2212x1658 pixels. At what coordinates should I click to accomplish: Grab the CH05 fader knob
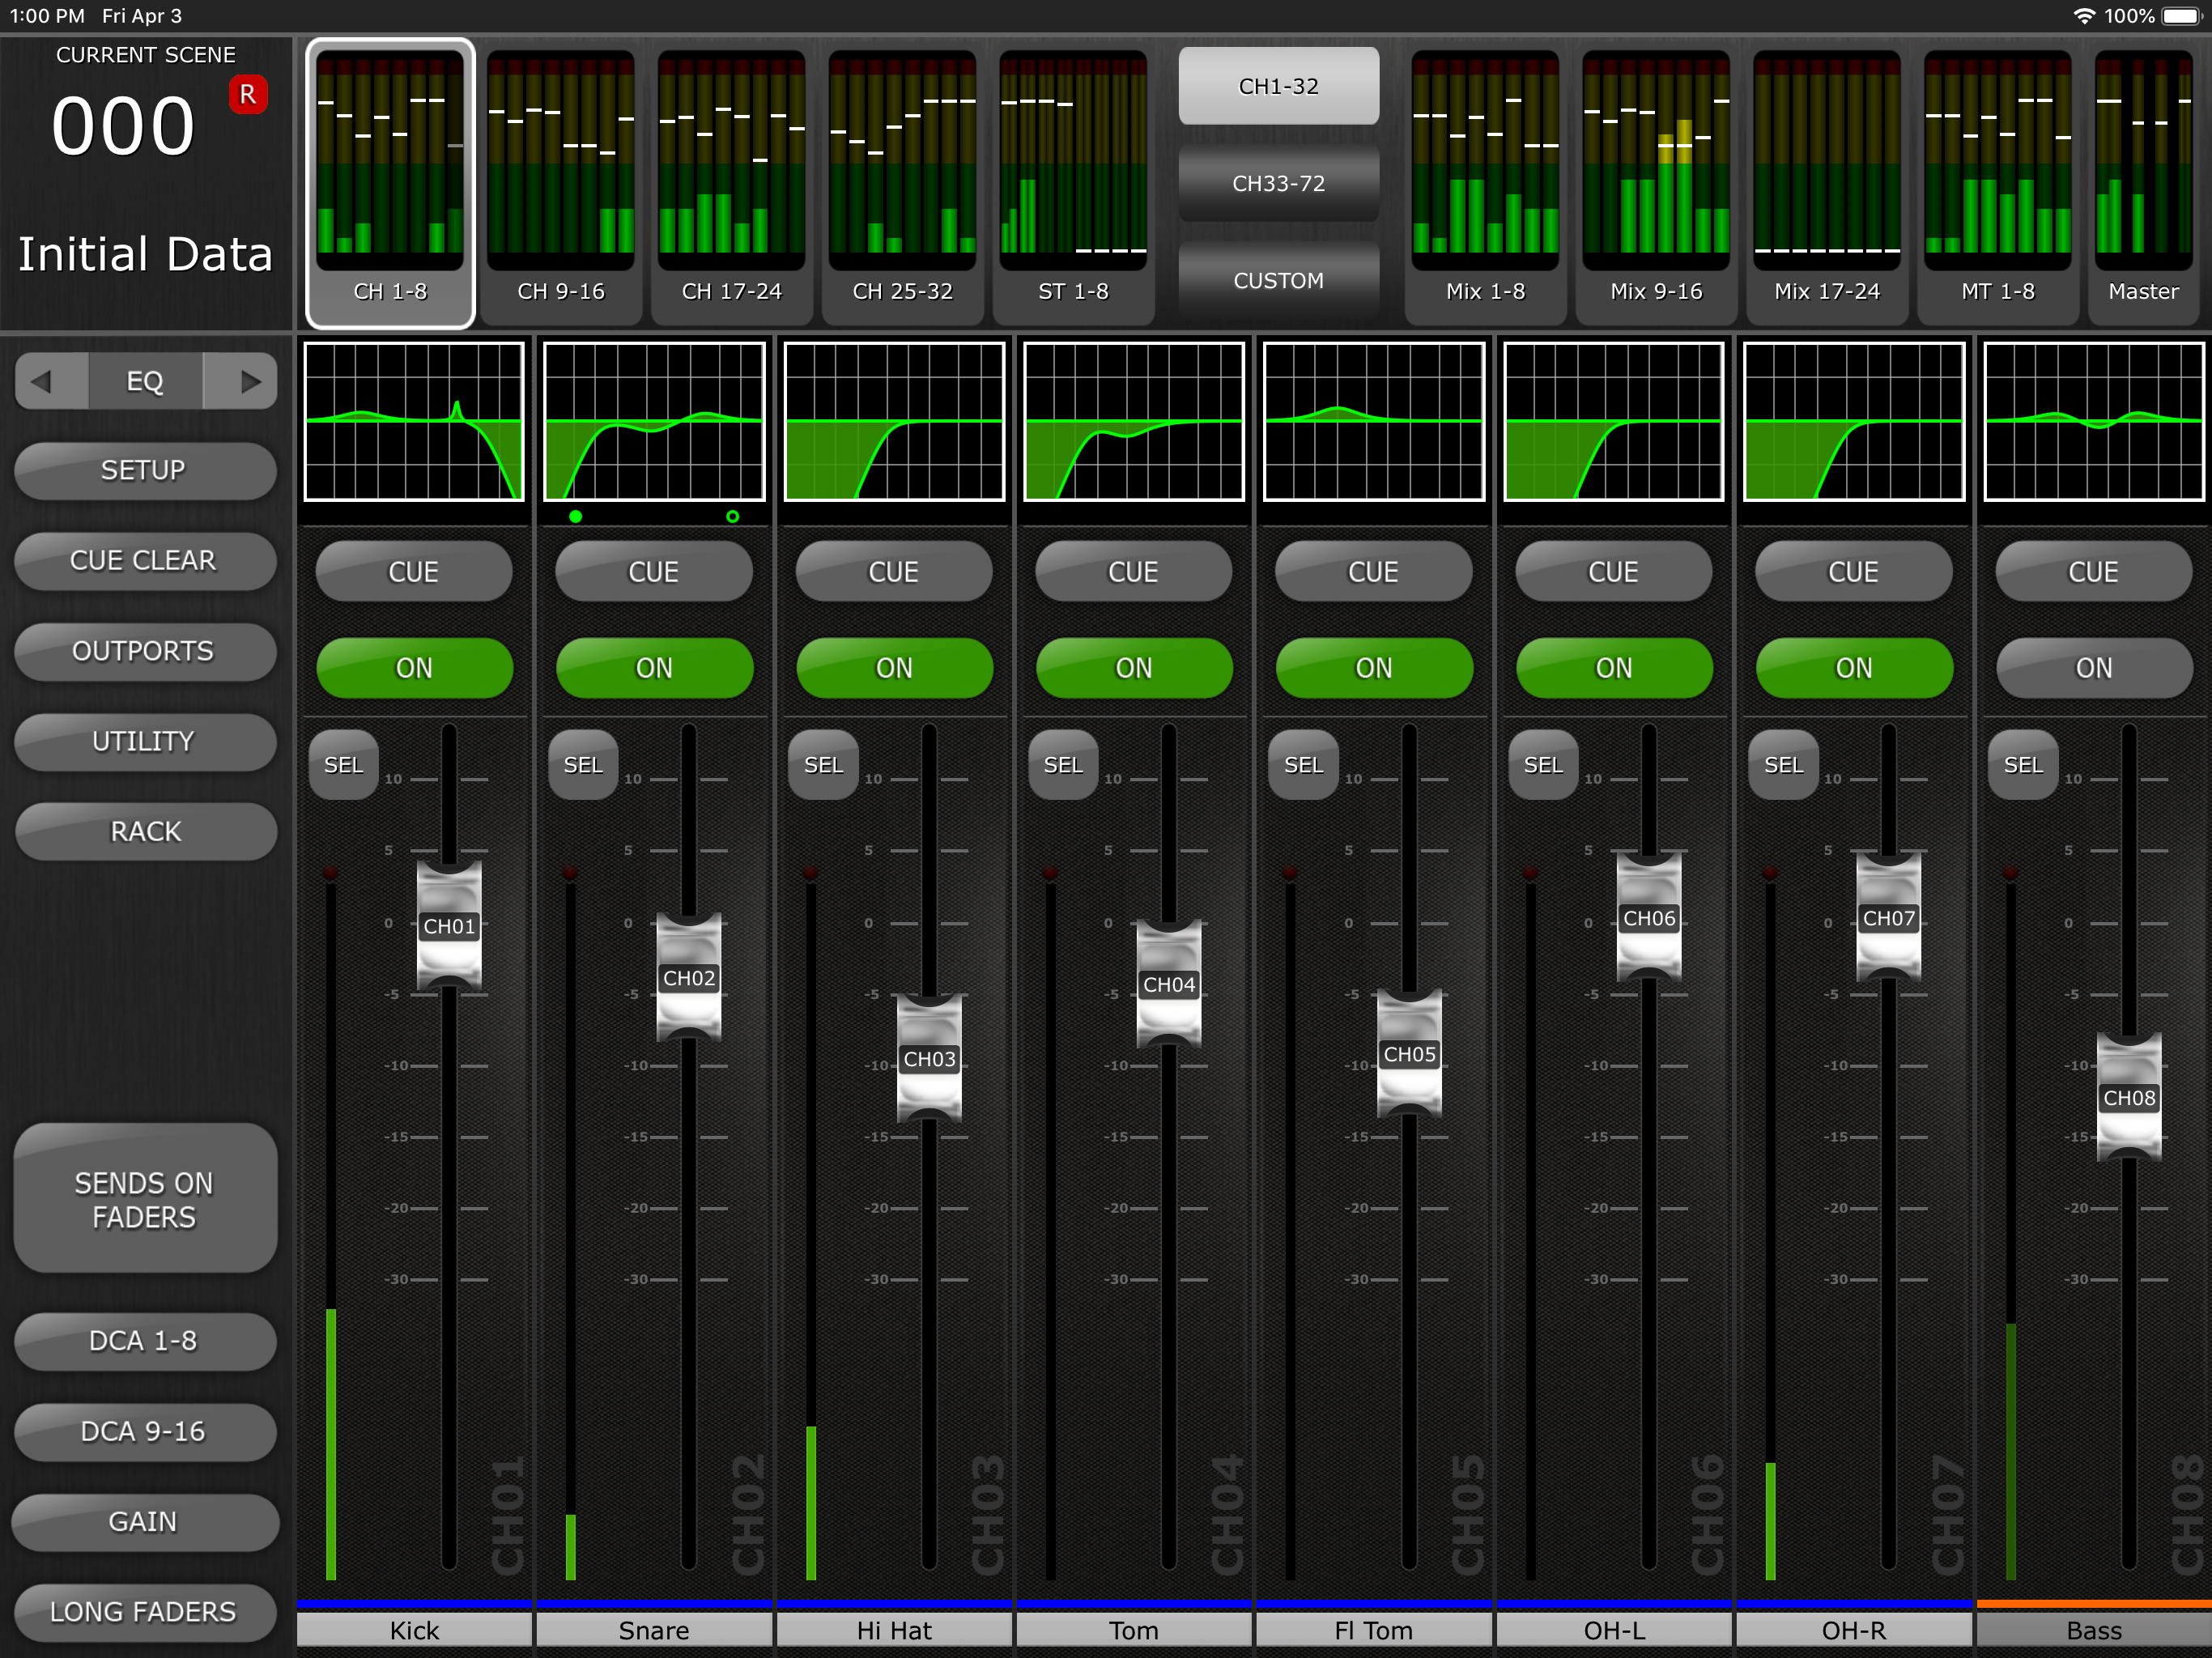pyautogui.click(x=1409, y=1054)
